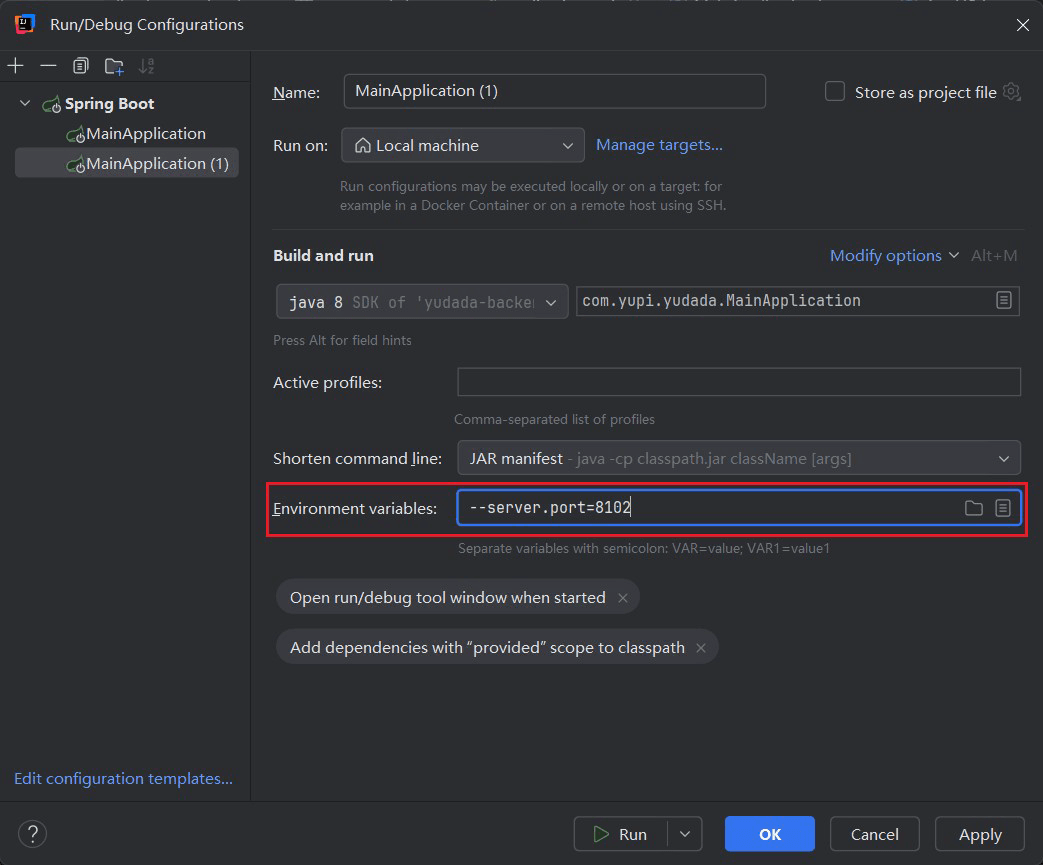
Task: Click inside the Active profiles field
Action: tap(738, 382)
